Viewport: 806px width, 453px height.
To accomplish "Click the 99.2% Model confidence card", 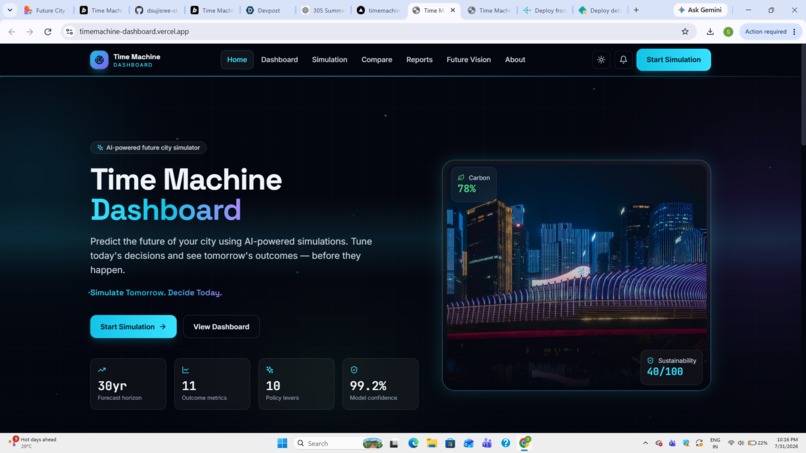I will (380, 384).
